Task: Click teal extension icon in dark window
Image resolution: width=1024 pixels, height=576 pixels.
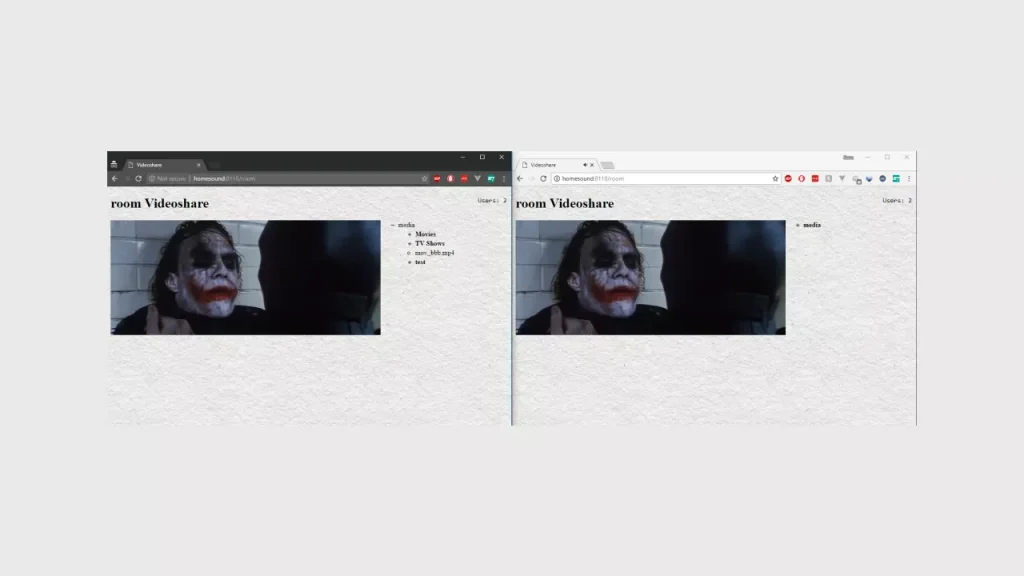Action: click(x=491, y=178)
